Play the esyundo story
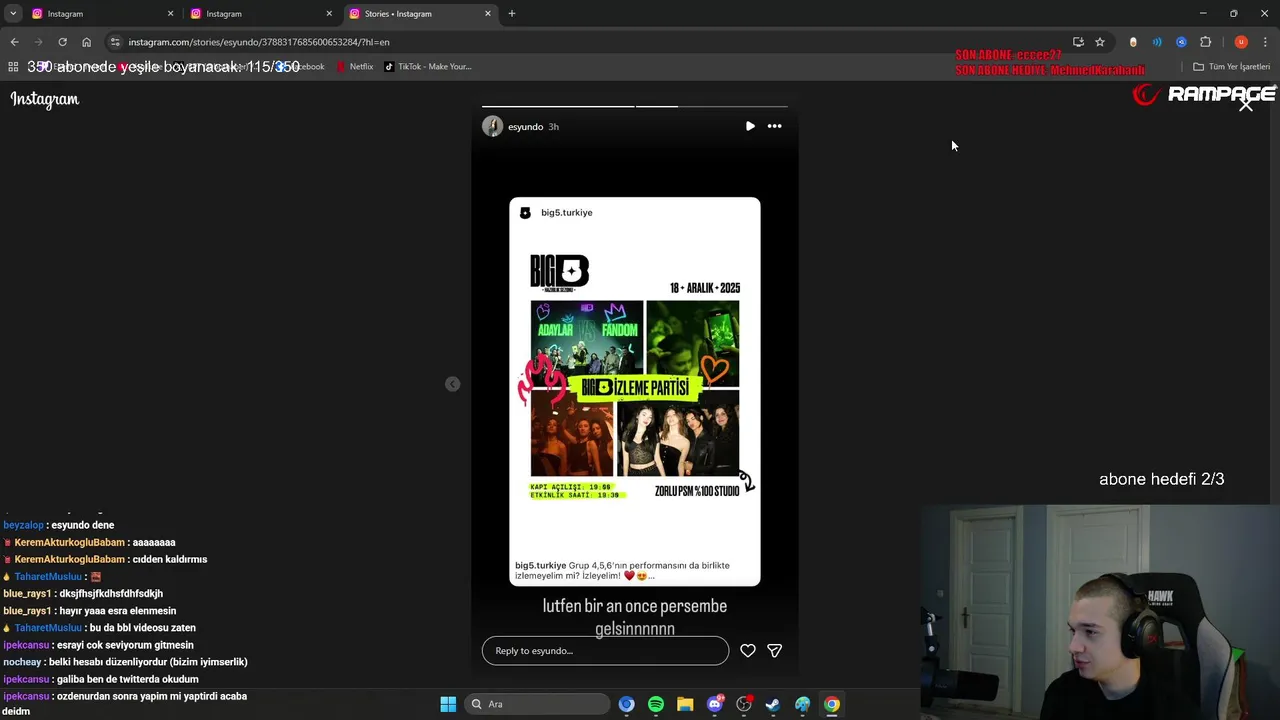The width and height of the screenshot is (1280, 720). 750,126
